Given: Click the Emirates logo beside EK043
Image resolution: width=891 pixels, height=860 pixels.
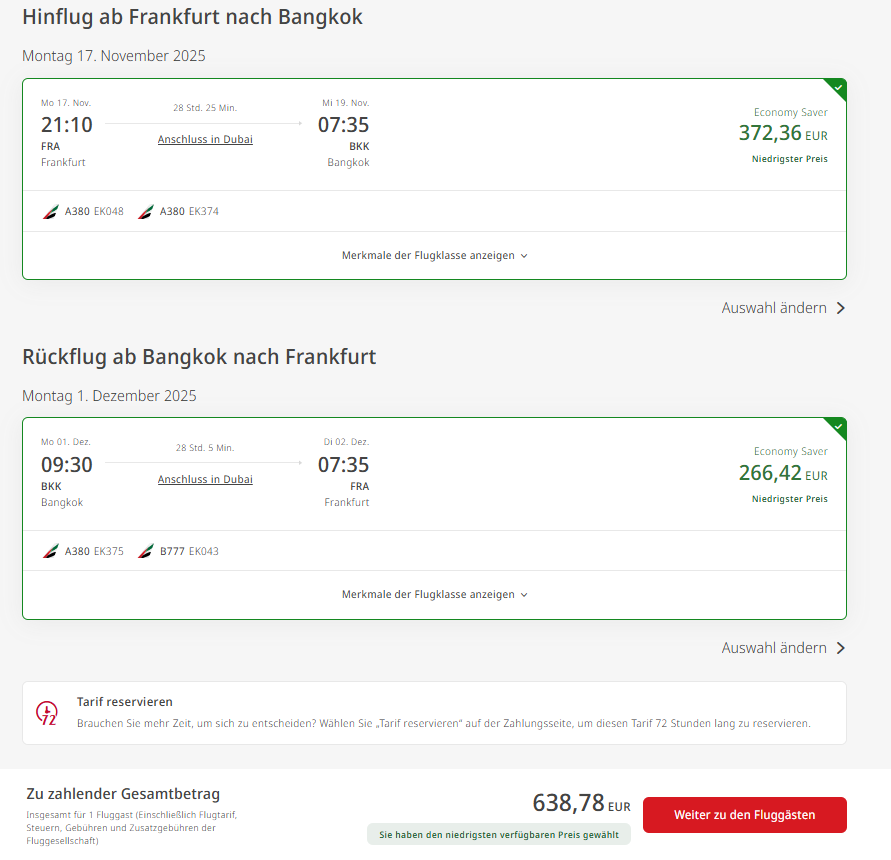Looking at the screenshot, I should coord(145,551).
